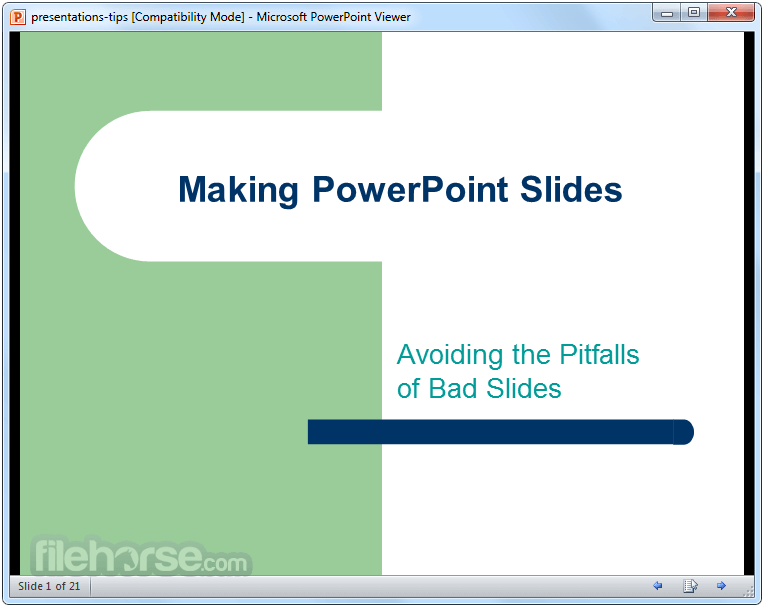This screenshot has width=764, height=607.
Task: Click the Making PowerPoint Slides title
Action: tap(400, 190)
